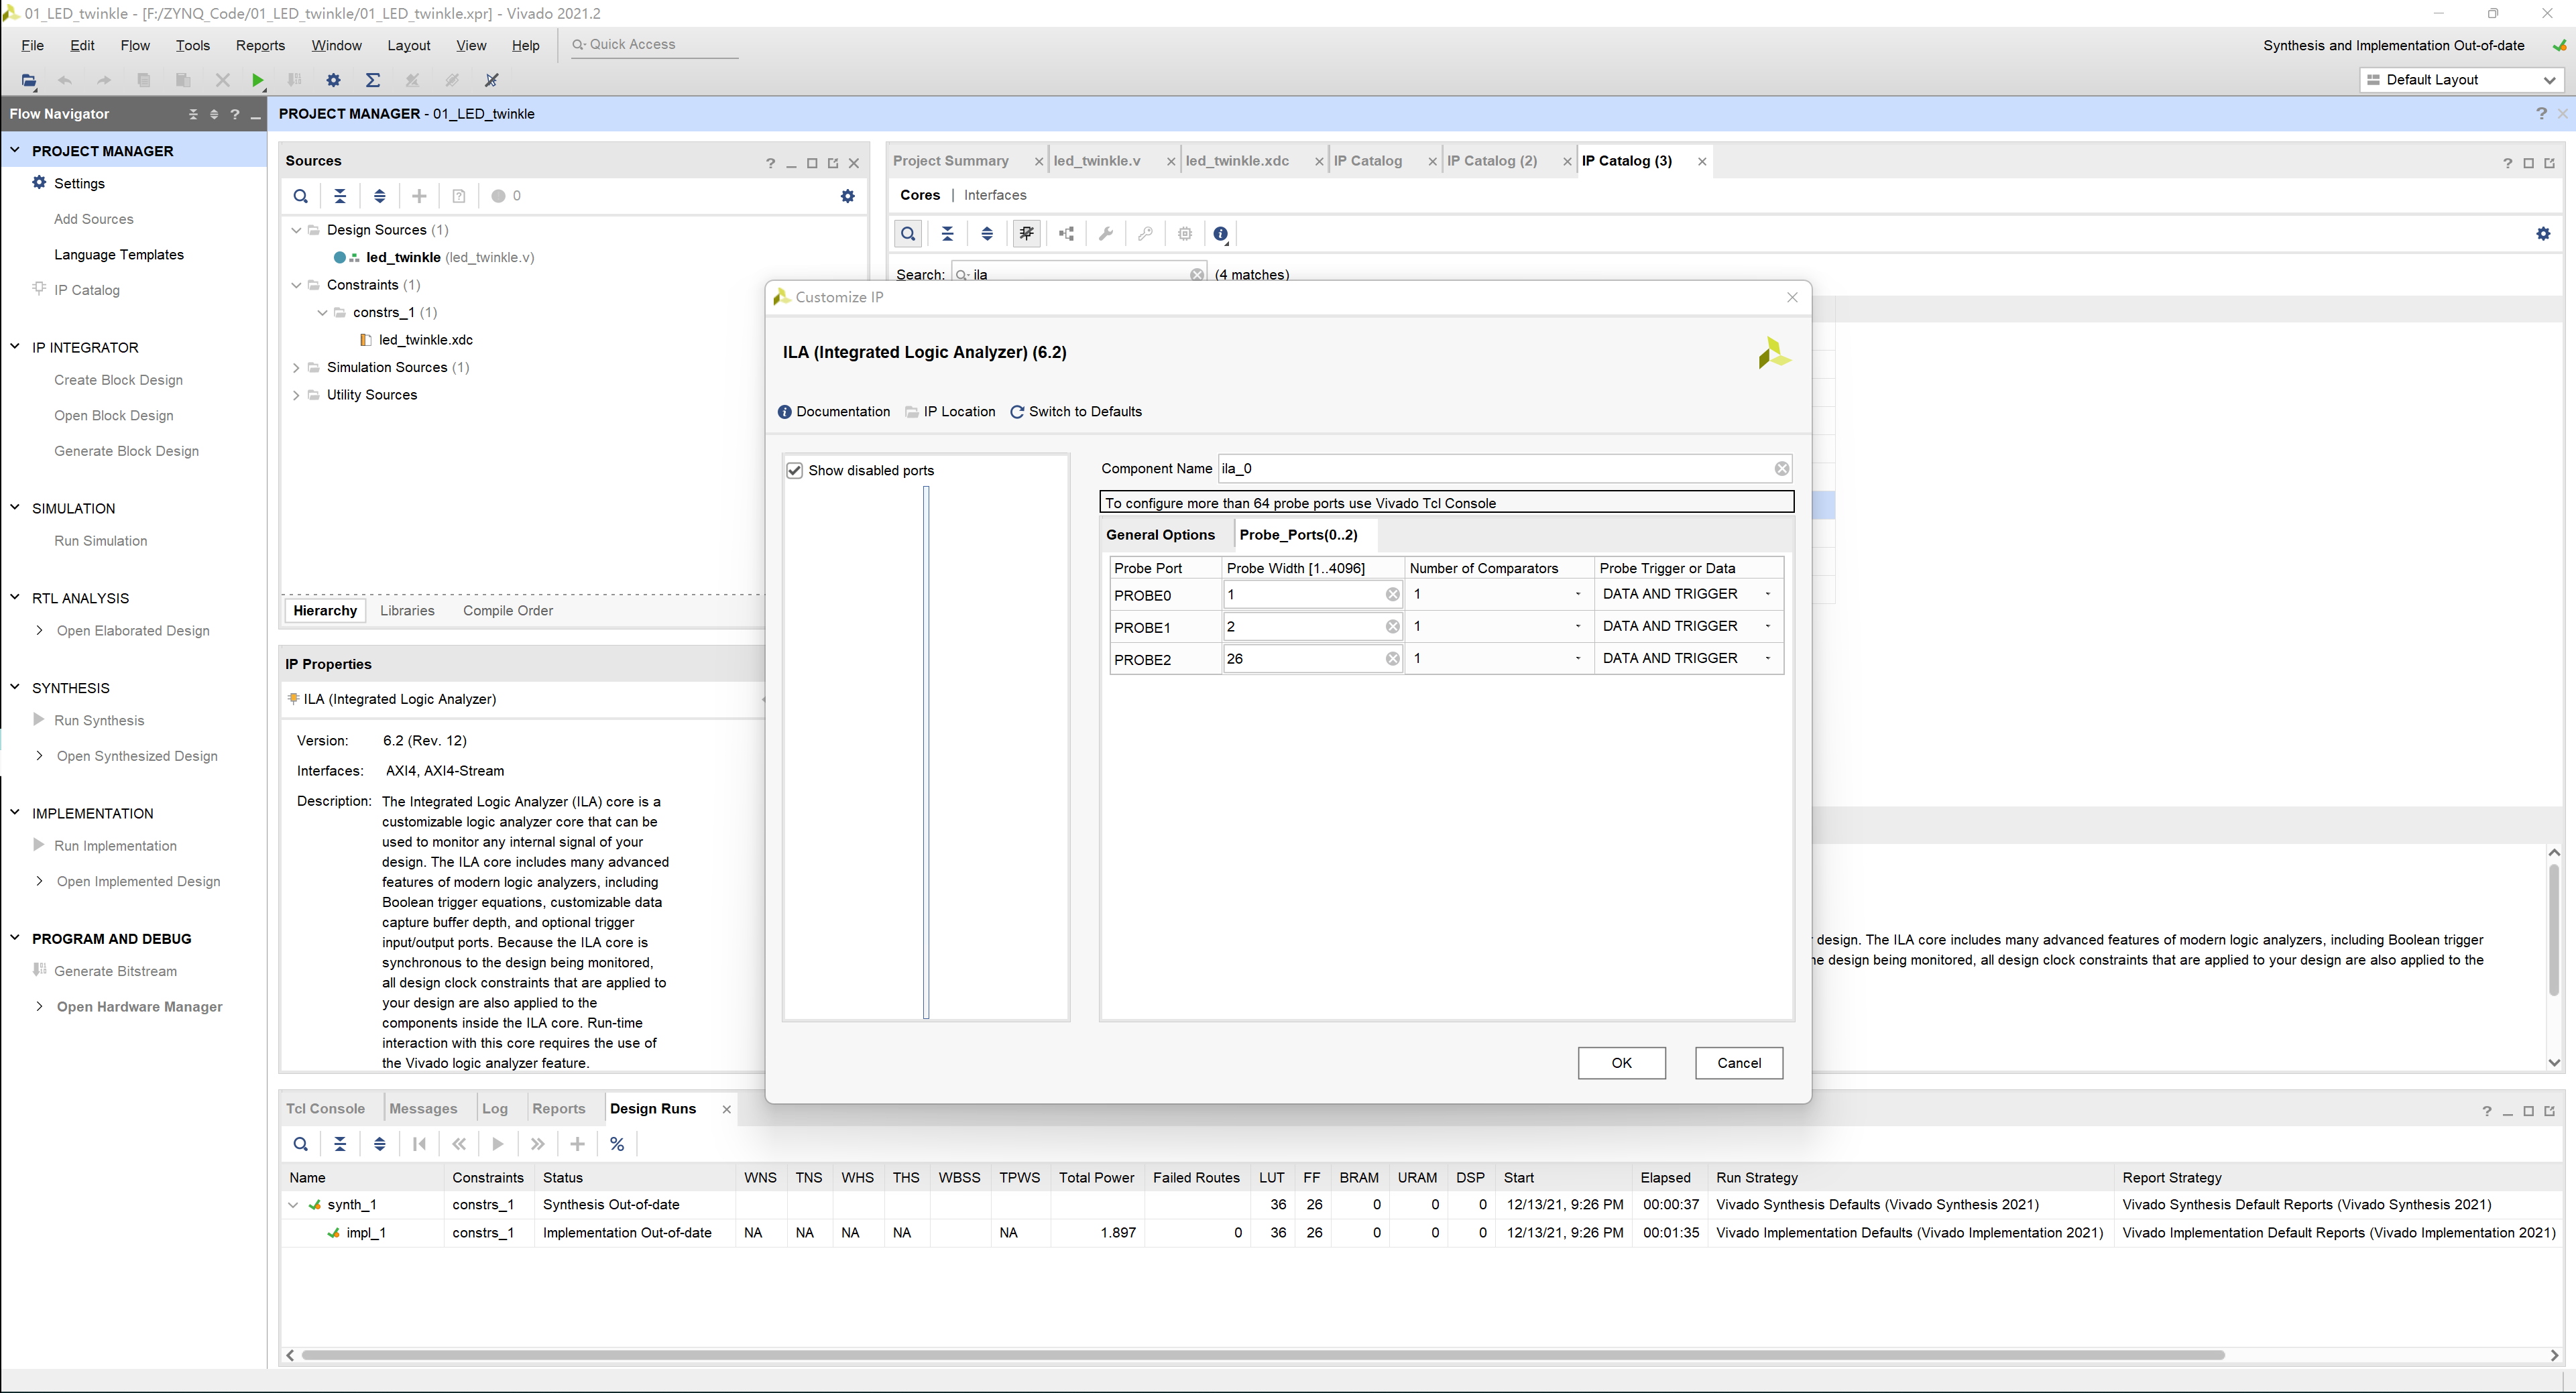This screenshot has width=2576, height=1393.
Task: Toggle Show disabled ports checkbox
Action: (794, 469)
